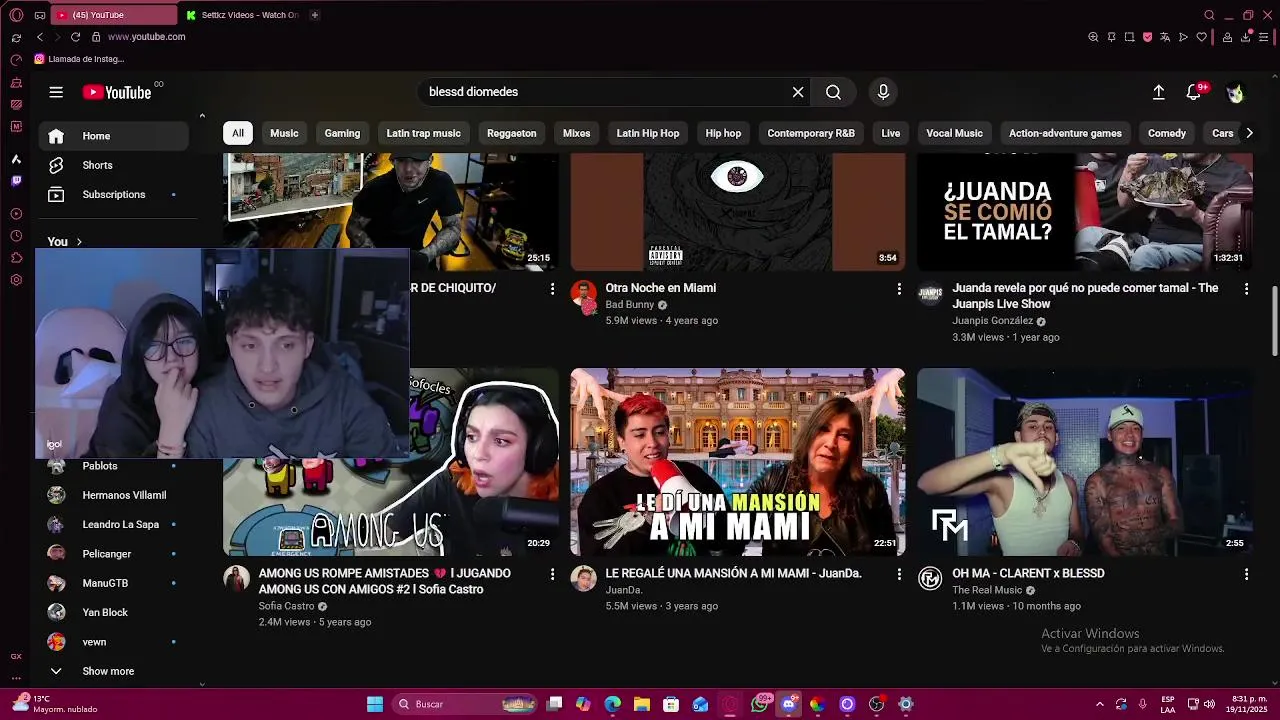Open the Opera pinboard pin icon
The width and height of the screenshot is (1280, 720).
[x=1111, y=37]
